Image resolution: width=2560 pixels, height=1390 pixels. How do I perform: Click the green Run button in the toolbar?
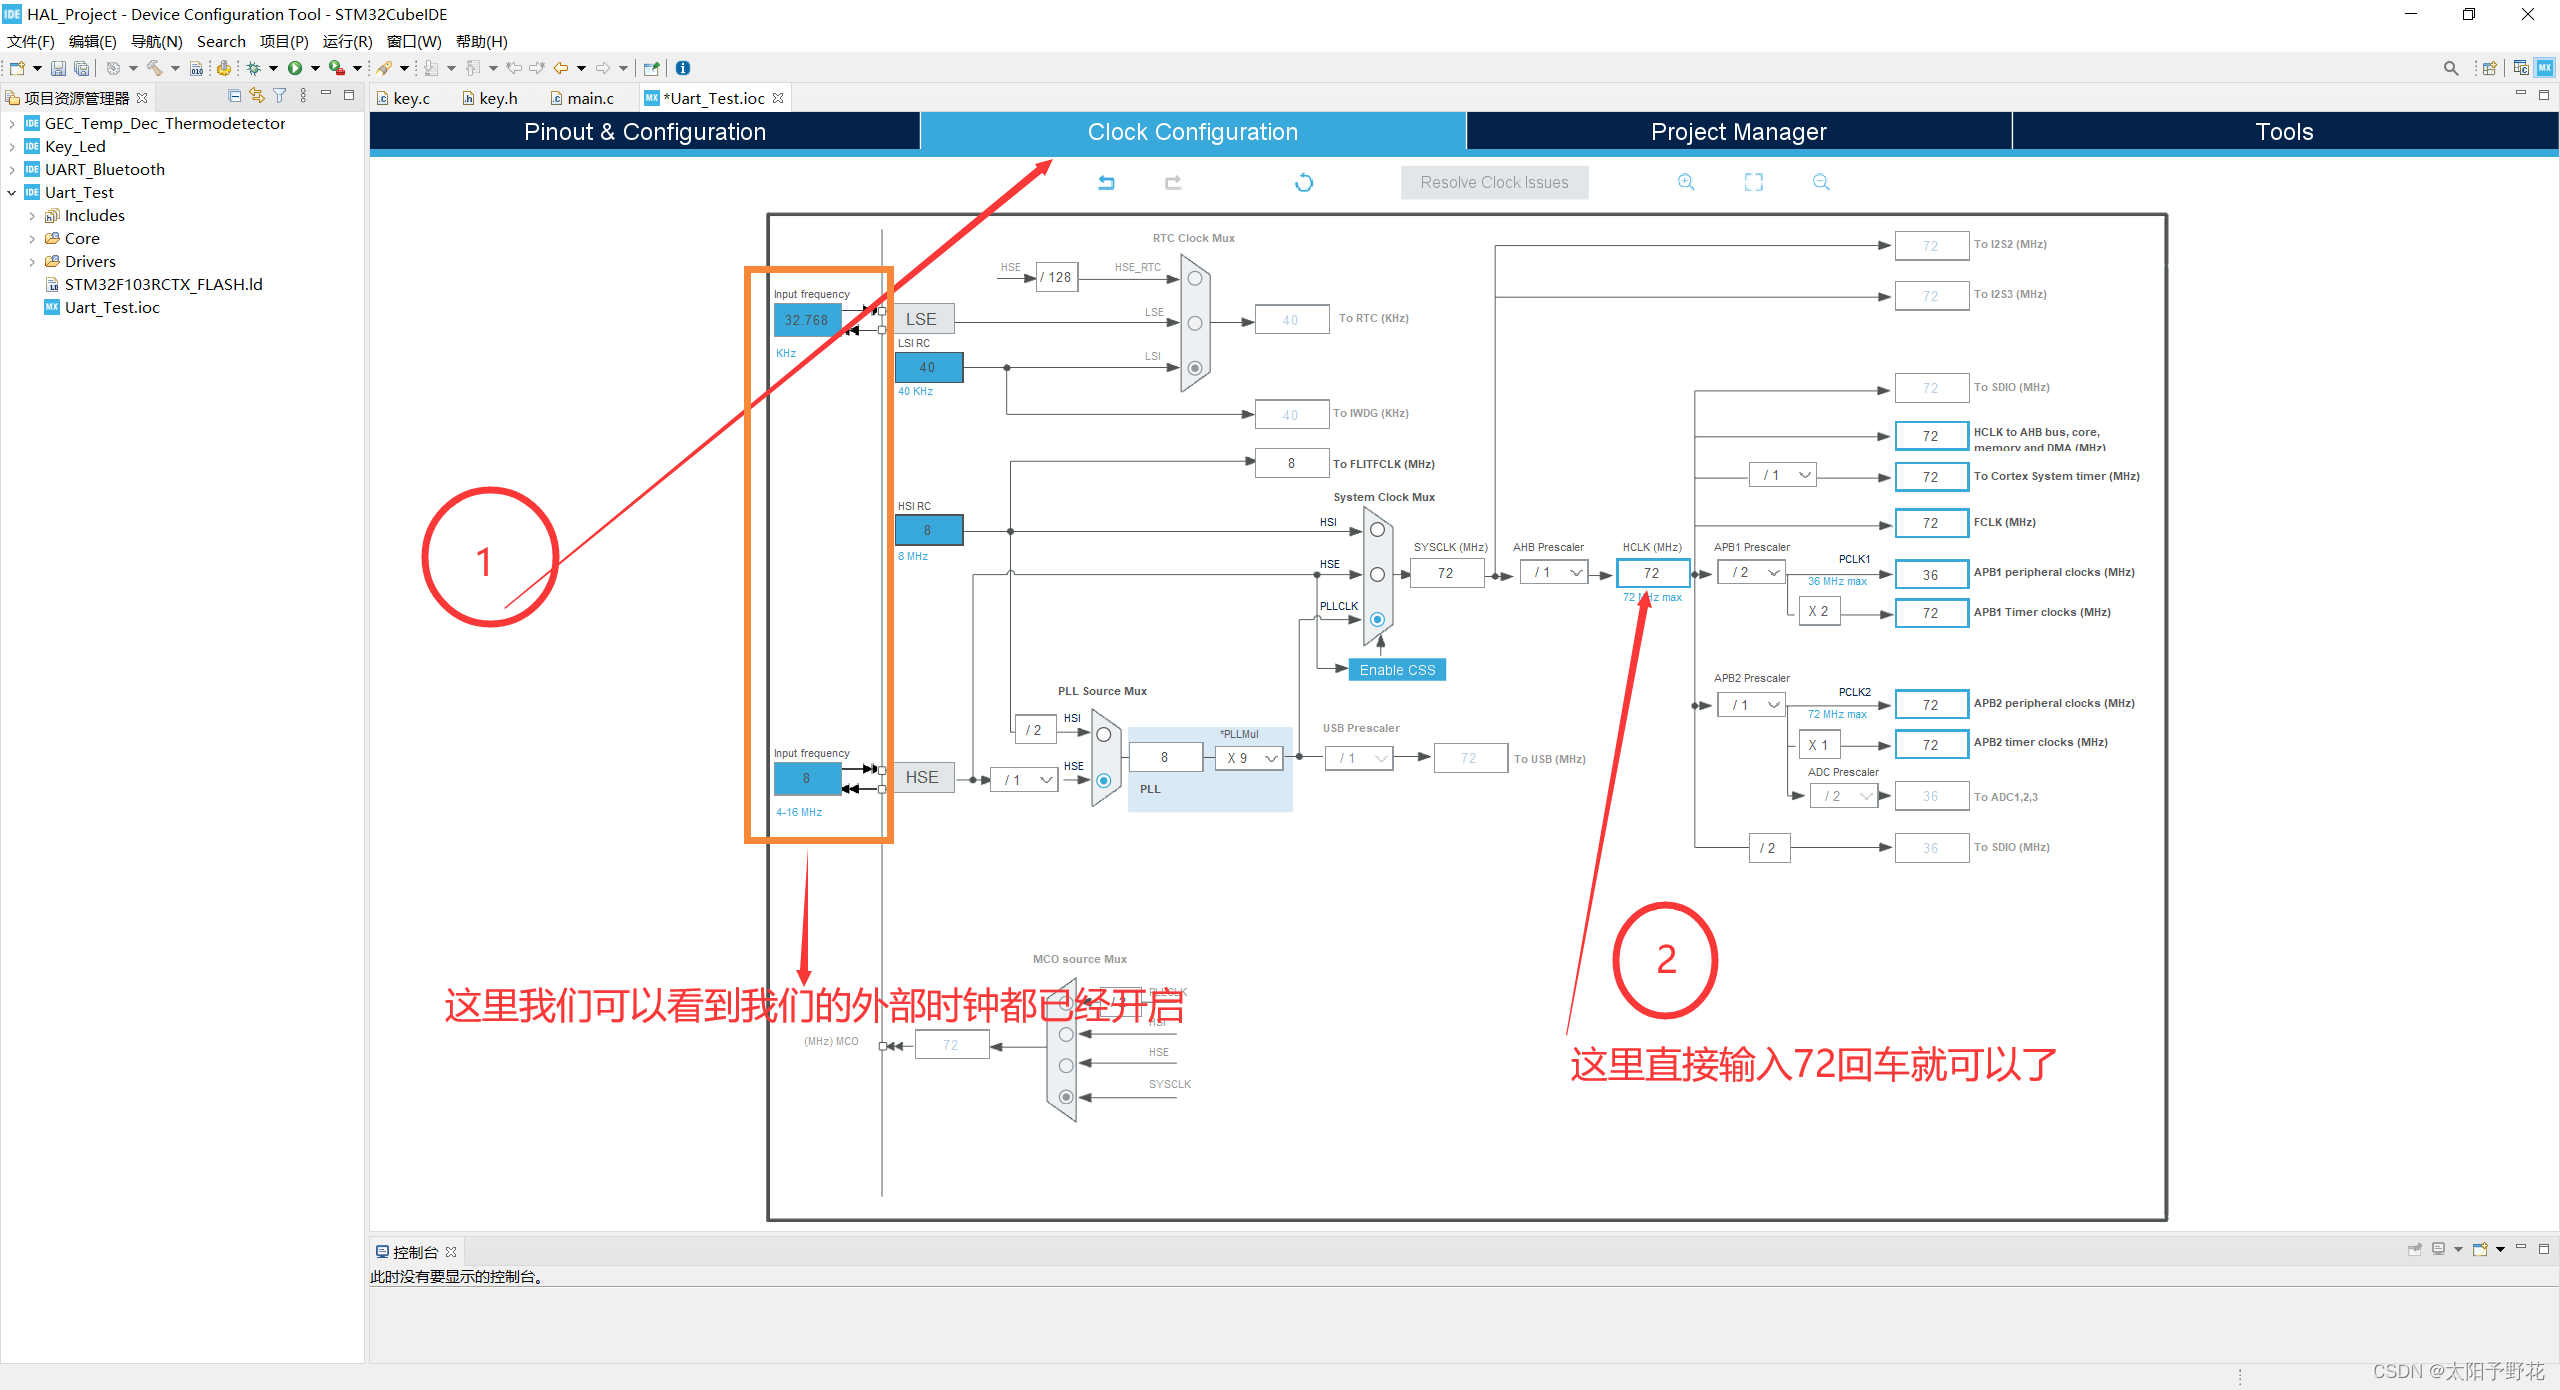pyautogui.click(x=295, y=68)
